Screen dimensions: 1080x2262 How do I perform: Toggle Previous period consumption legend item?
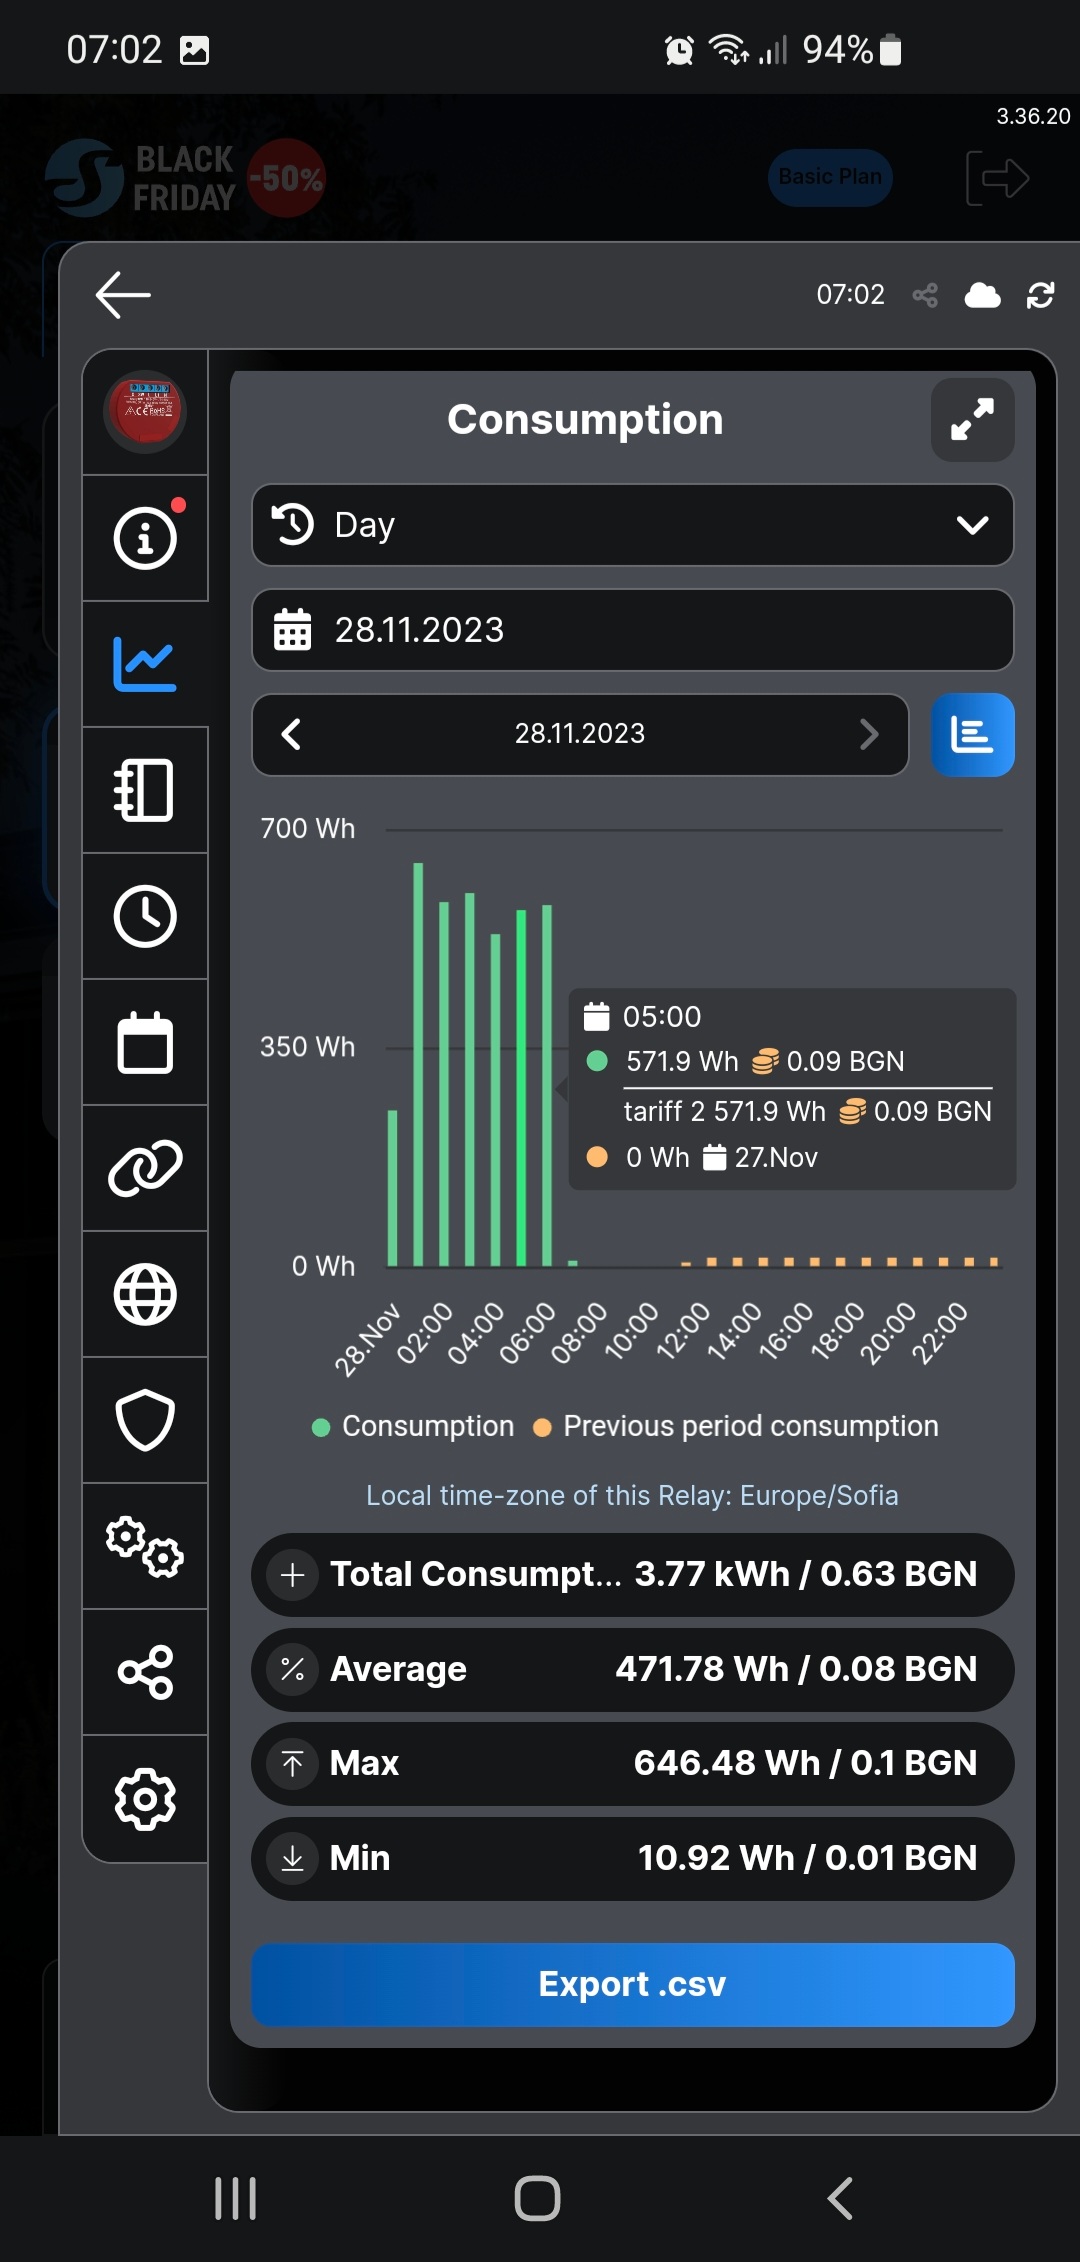pos(737,1426)
